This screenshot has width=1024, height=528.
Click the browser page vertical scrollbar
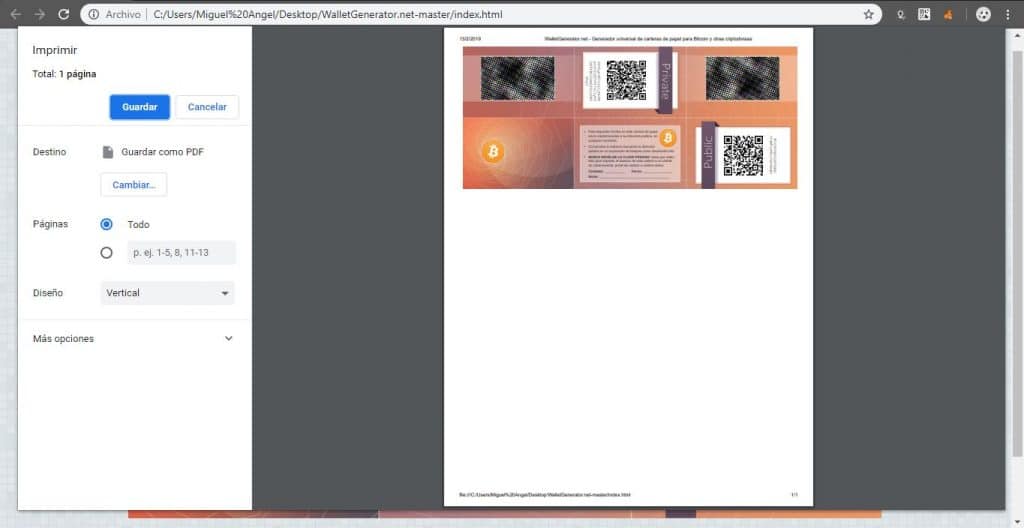click(x=1017, y=255)
